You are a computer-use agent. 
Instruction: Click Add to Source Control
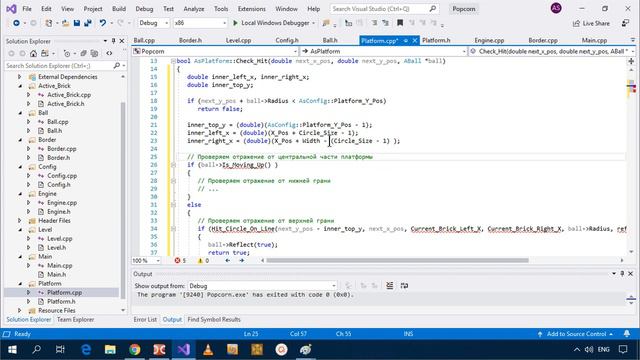tap(576, 334)
